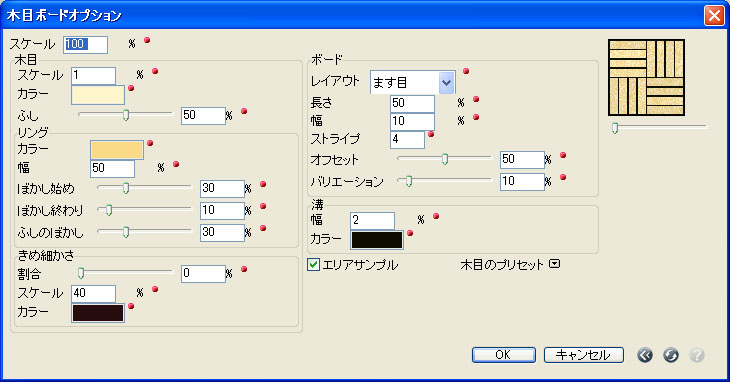Click the red dot beside 溝 カラー swatch

pos(410,233)
